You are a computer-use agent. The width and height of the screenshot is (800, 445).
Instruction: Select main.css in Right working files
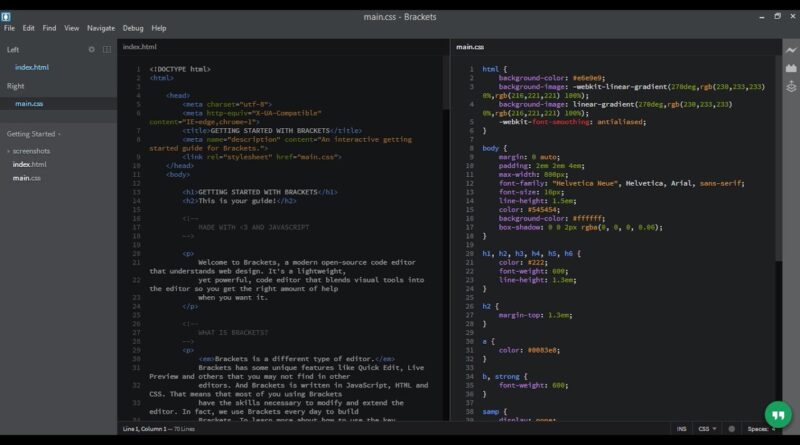[29, 104]
